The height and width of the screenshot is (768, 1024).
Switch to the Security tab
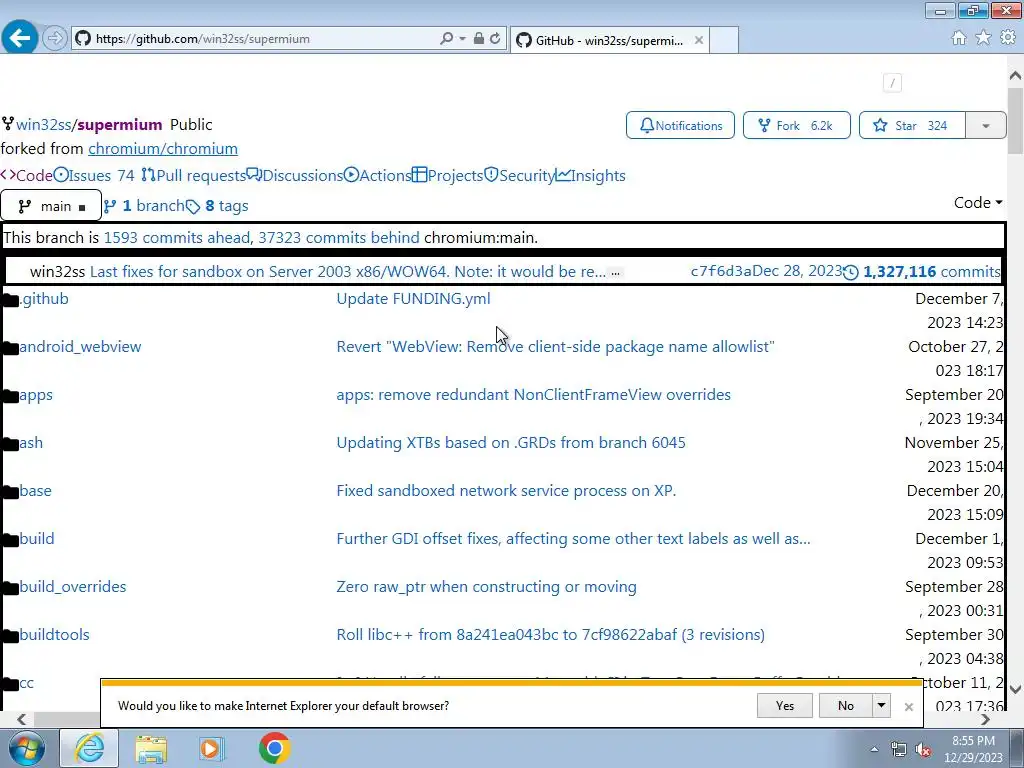point(519,176)
